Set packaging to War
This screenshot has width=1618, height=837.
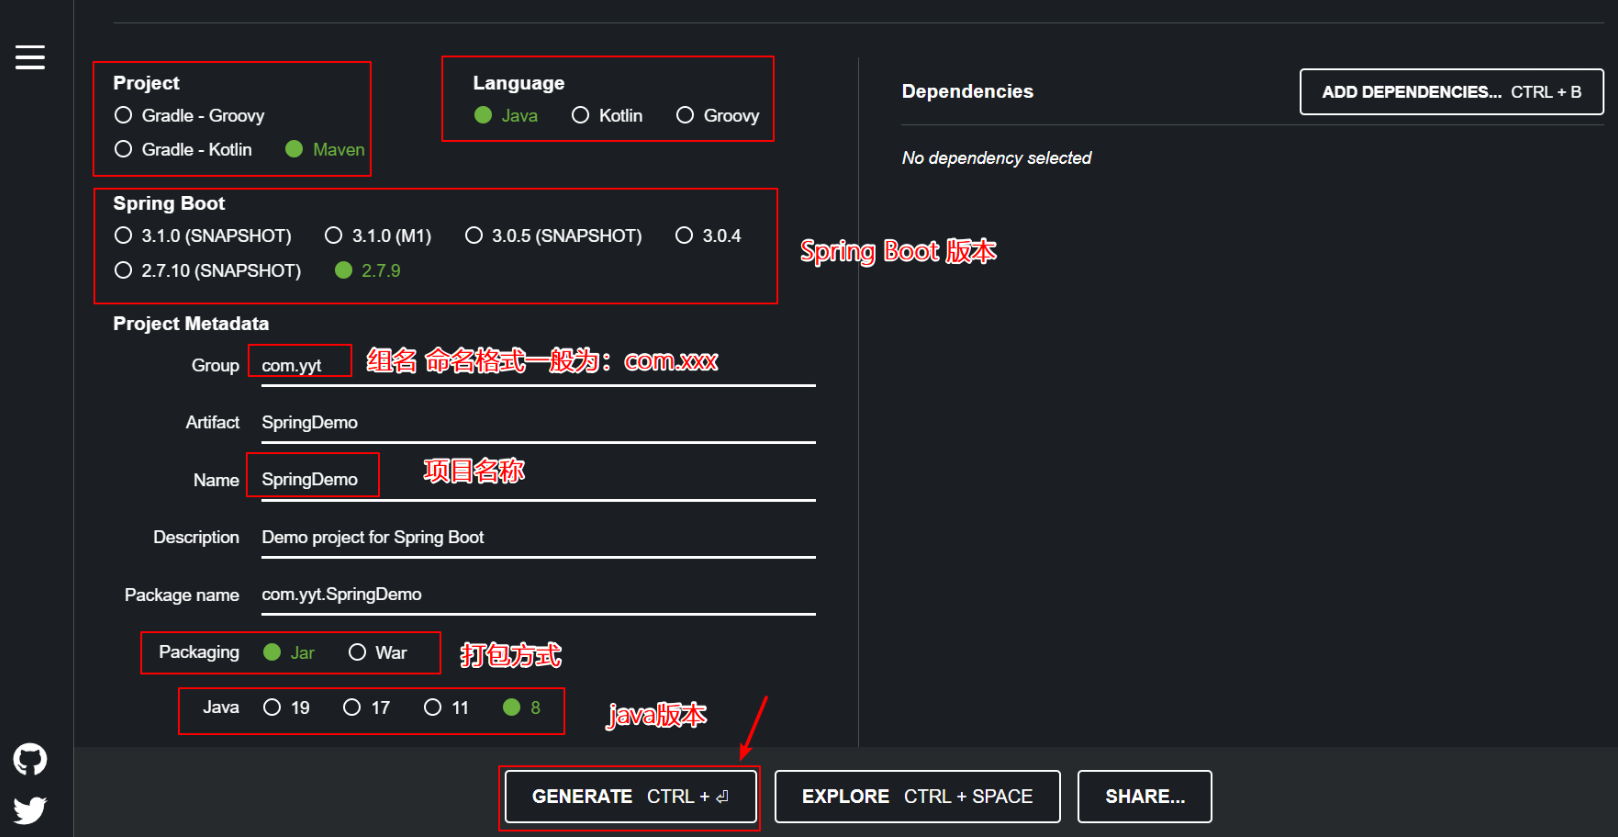click(x=378, y=653)
